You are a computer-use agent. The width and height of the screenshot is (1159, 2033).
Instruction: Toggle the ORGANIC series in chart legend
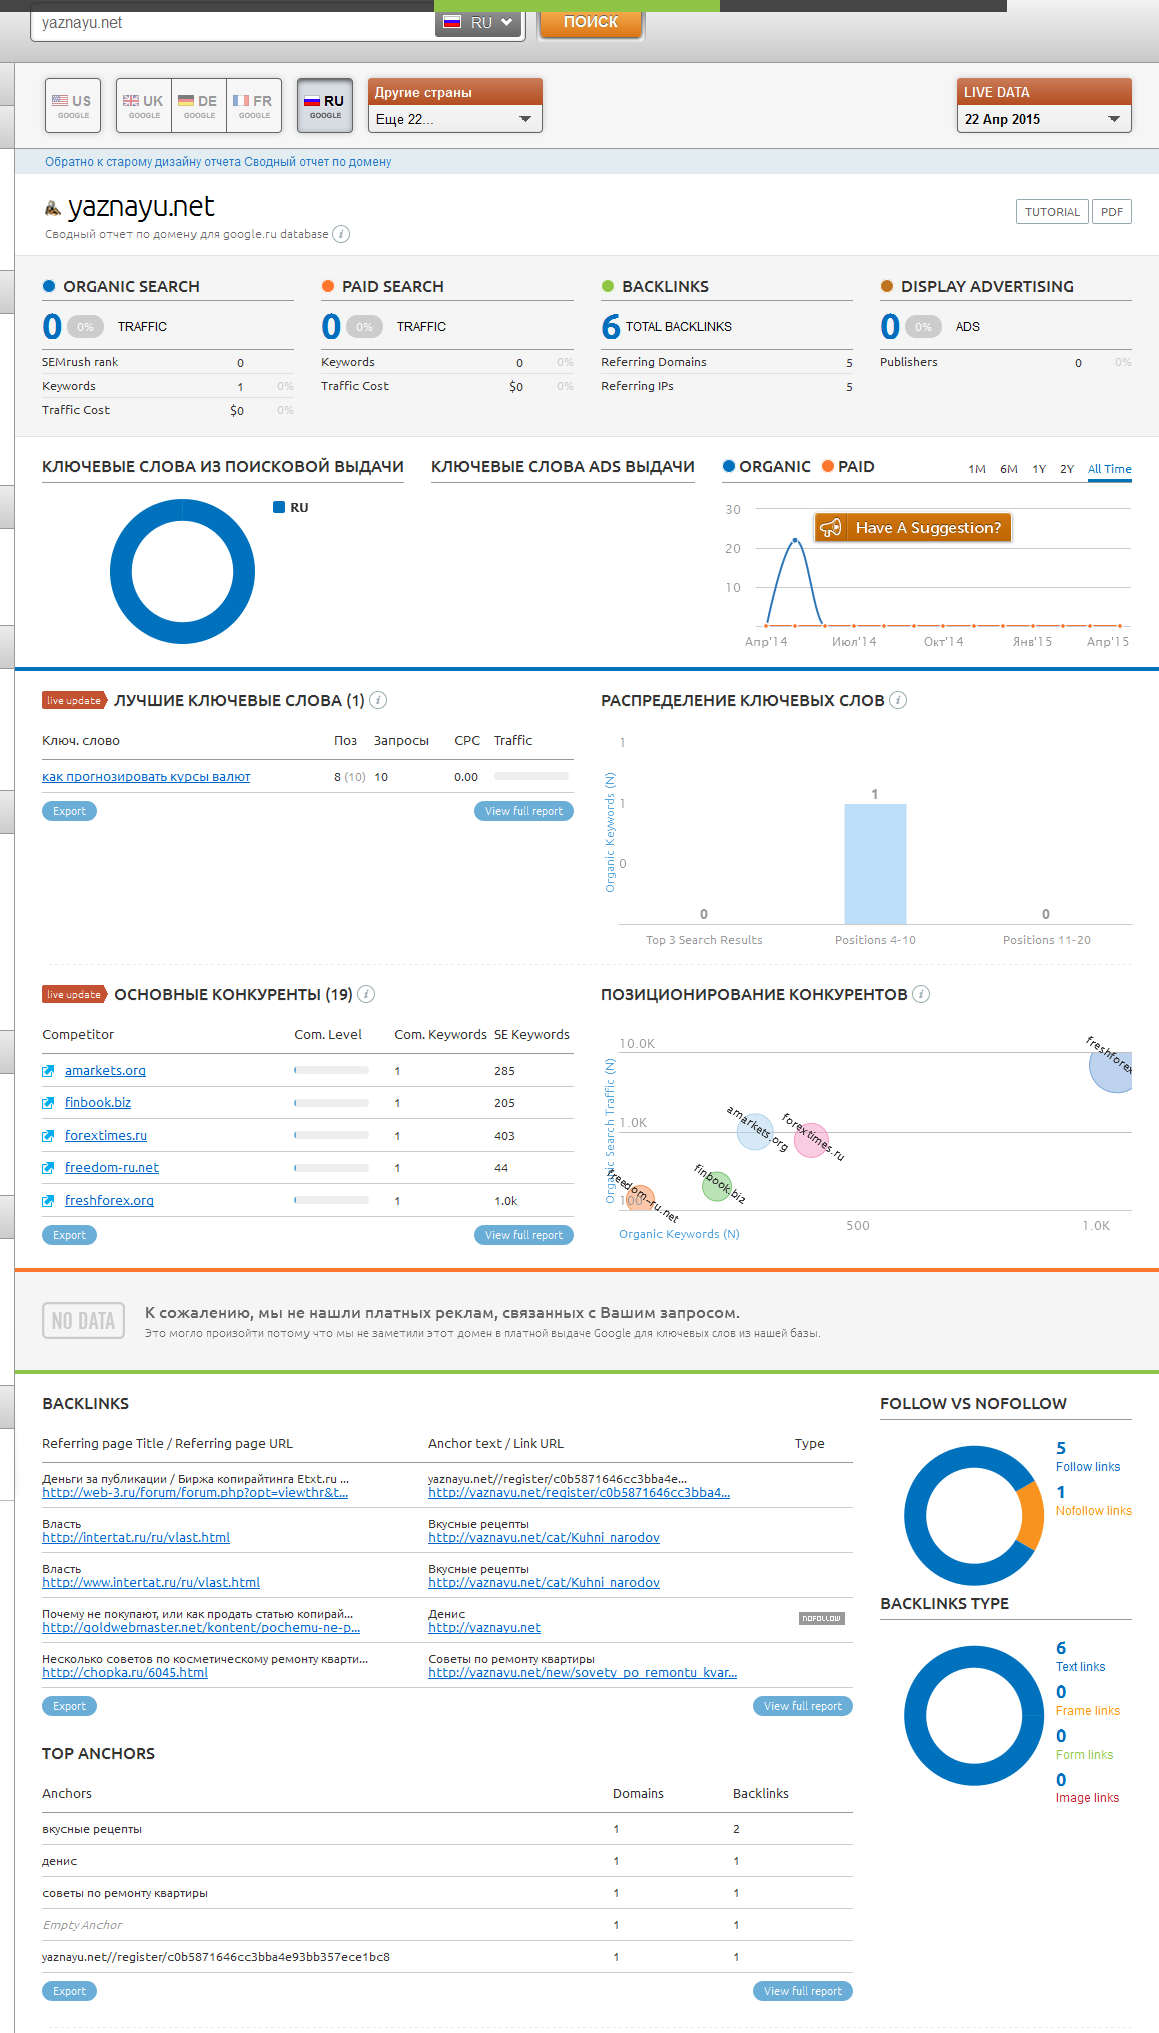pyautogui.click(x=766, y=467)
